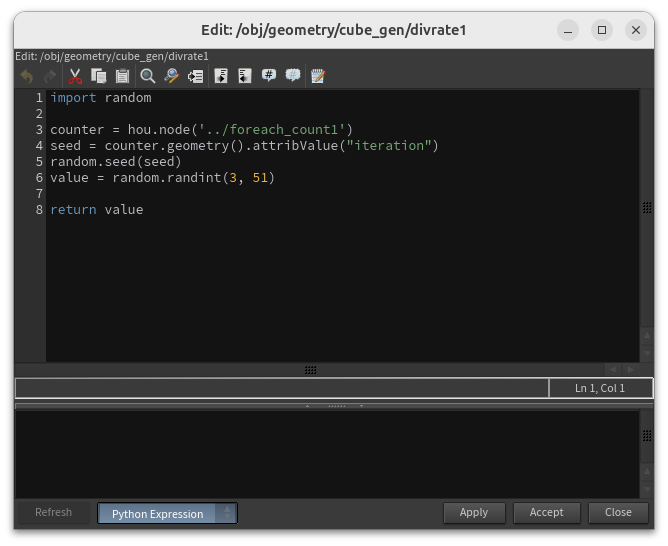The width and height of the screenshot is (668, 546).
Task: Click the lower output pane area
Action: pyautogui.click(x=327, y=454)
